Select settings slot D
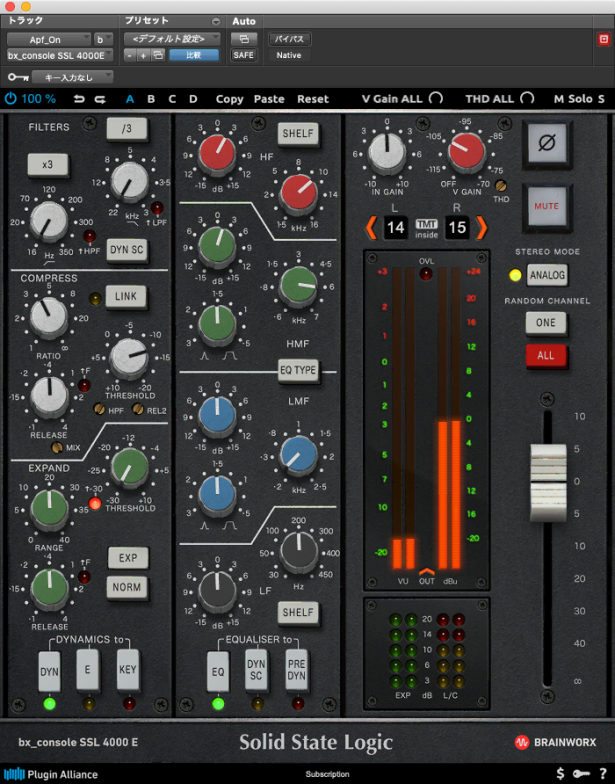This screenshot has width=615, height=784. 193,99
